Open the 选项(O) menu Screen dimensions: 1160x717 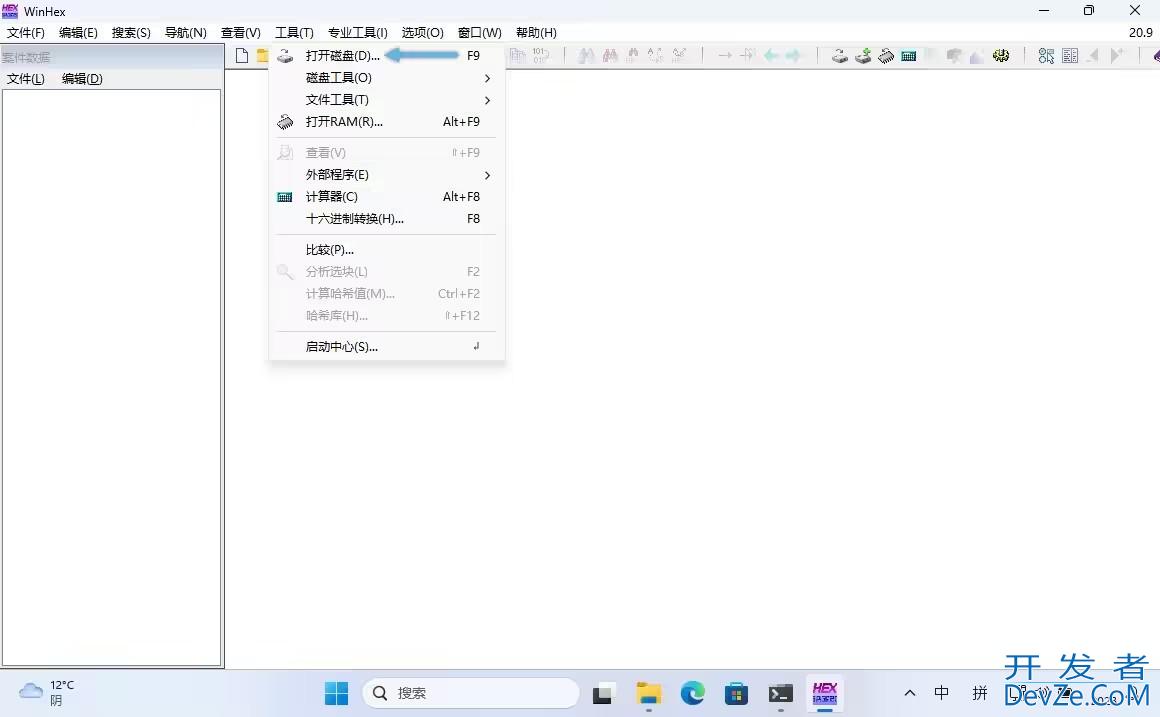422,33
